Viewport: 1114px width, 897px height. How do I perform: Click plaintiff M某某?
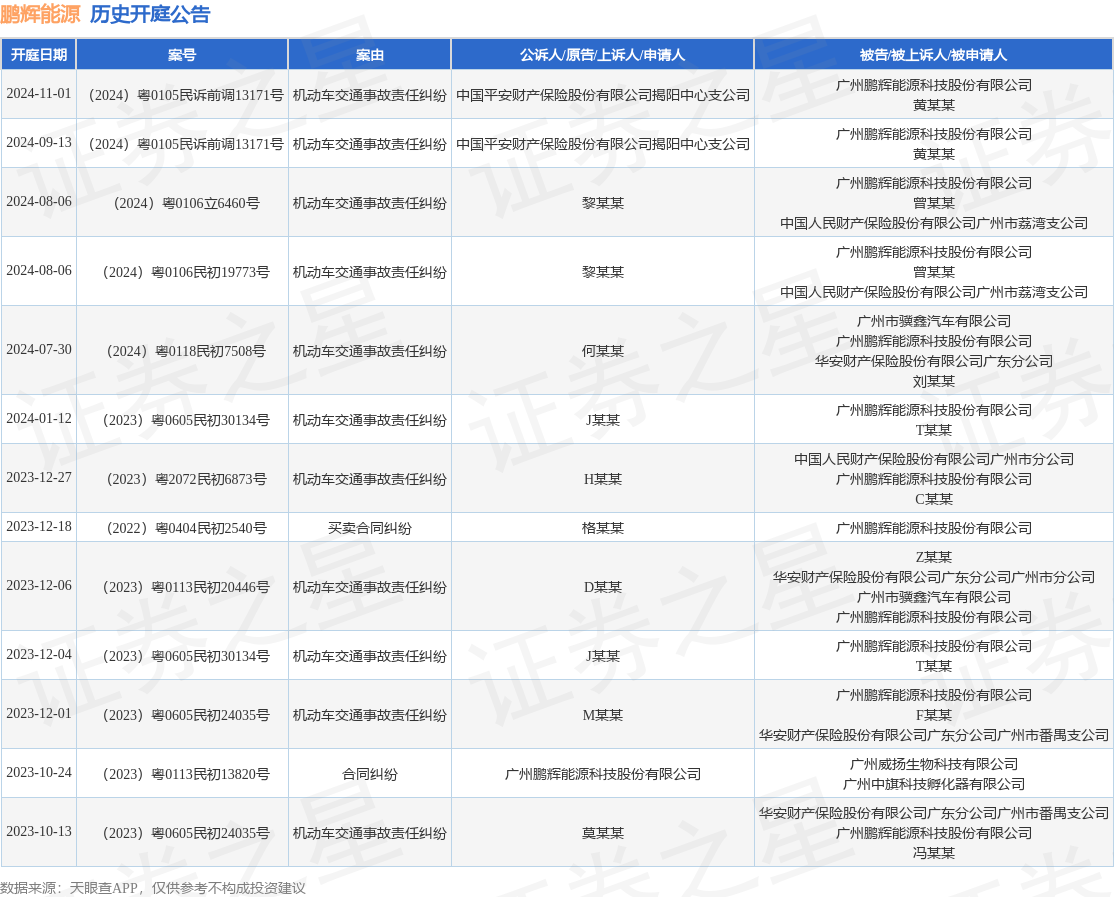click(x=602, y=715)
